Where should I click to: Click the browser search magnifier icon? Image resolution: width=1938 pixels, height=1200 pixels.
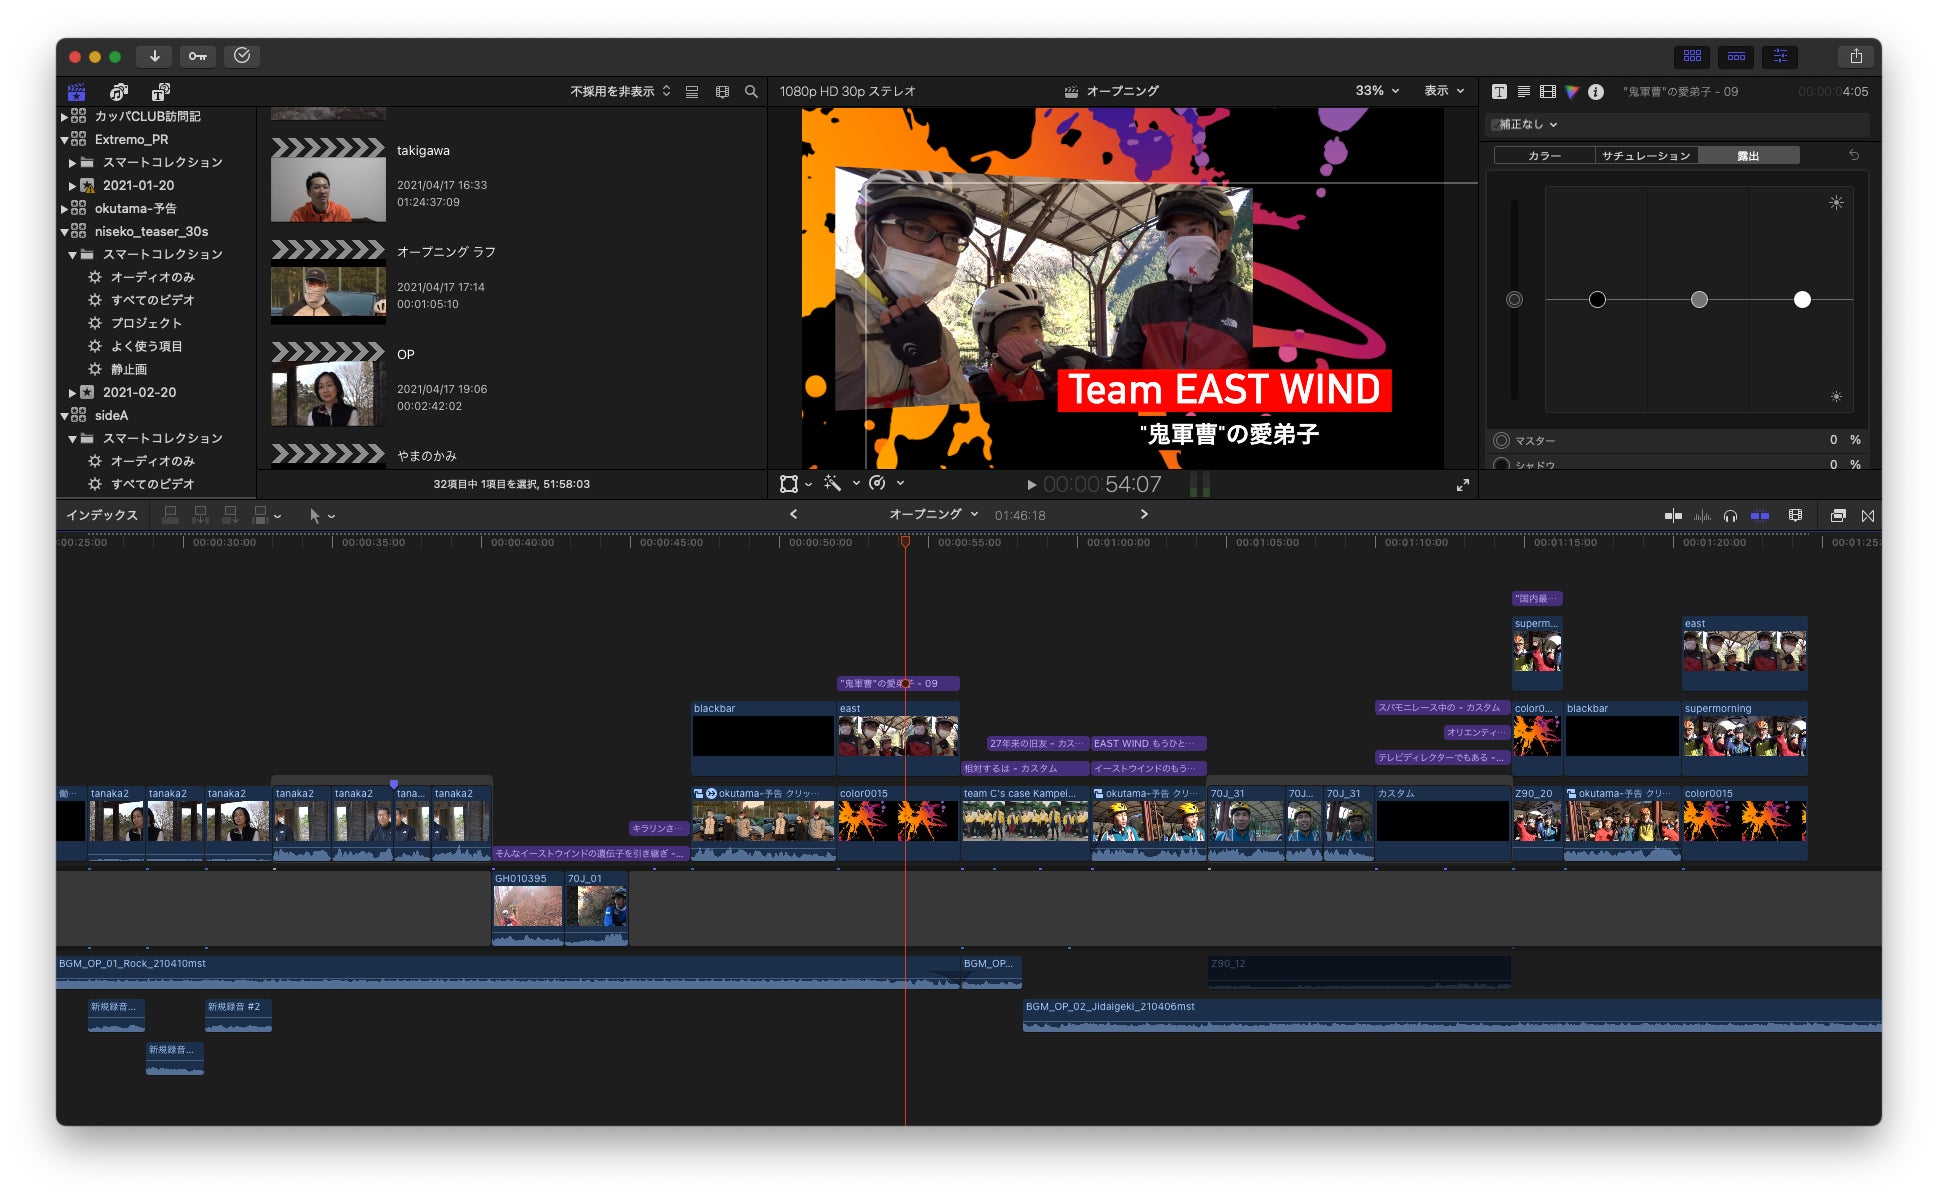coord(751,92)
